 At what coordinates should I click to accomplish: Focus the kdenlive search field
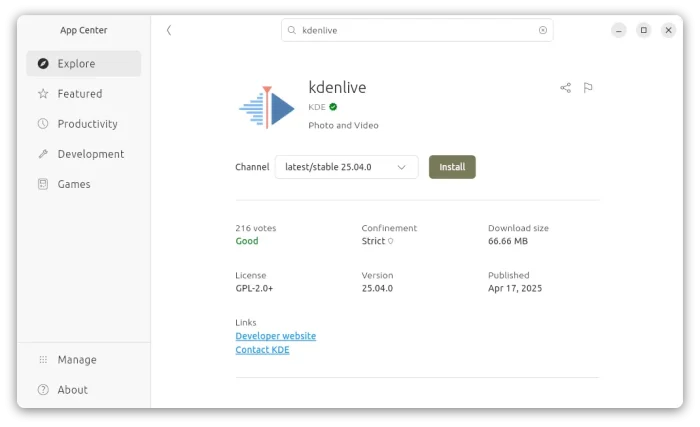click(x=417, y=30)
